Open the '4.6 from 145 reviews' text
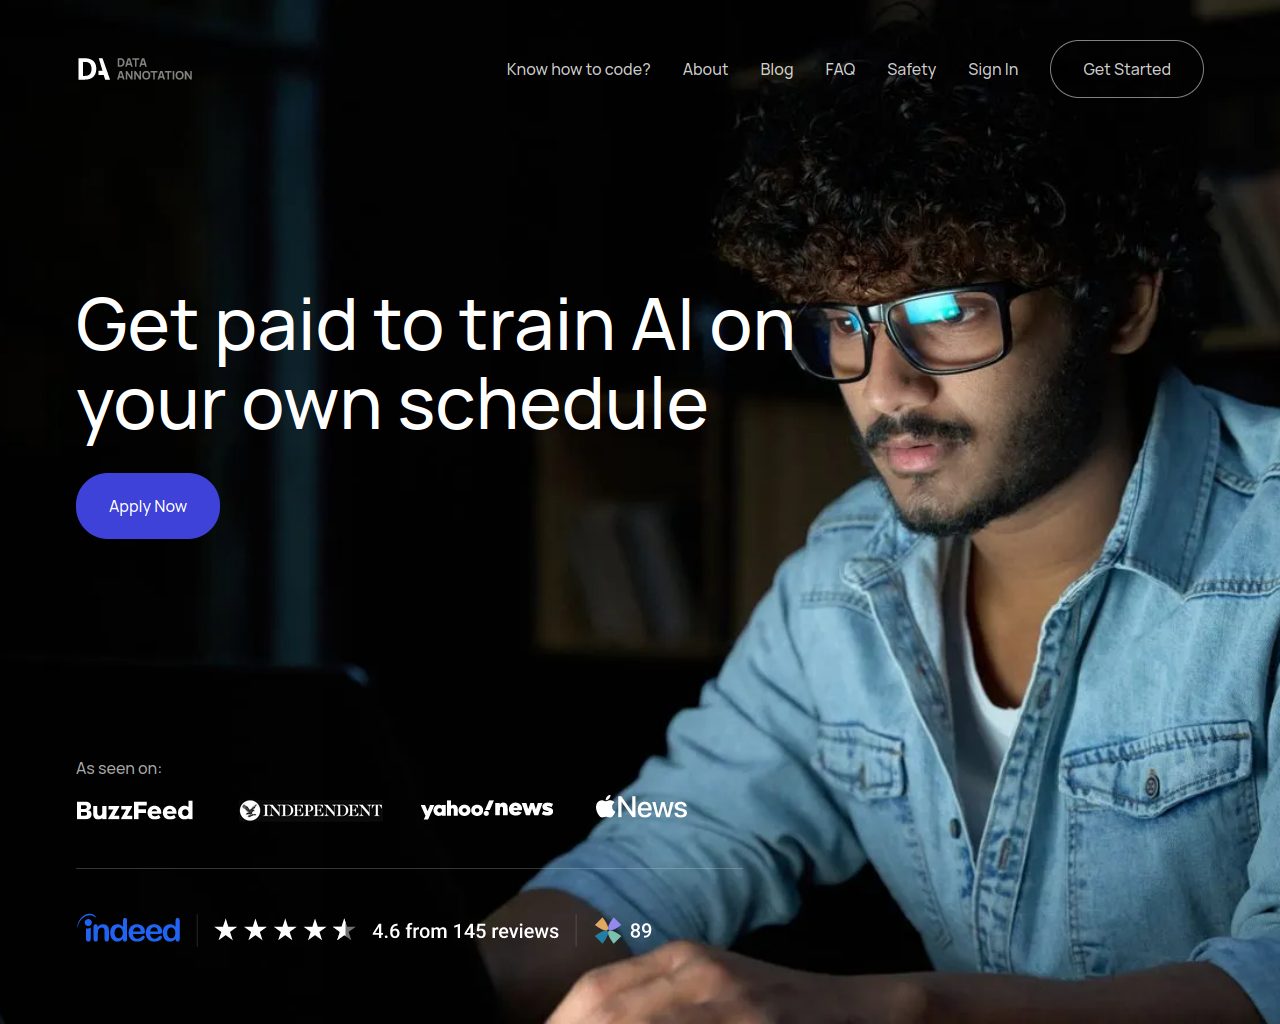 click(x=465, y=931)
